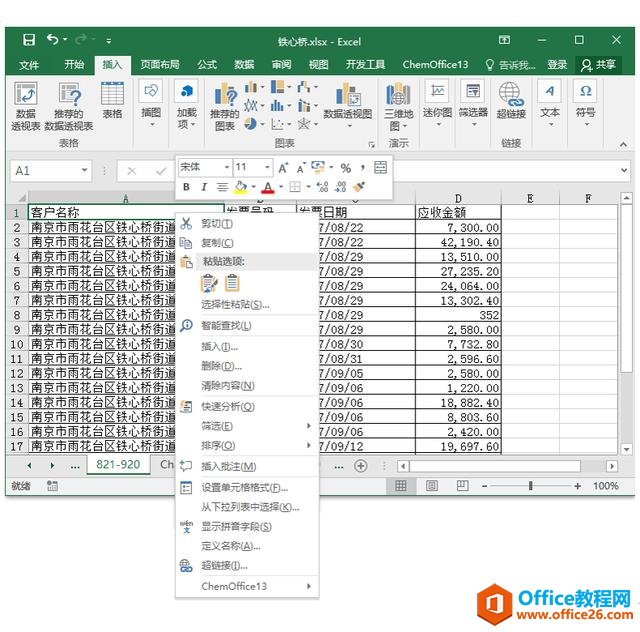Expand 筛选(E) submenu in context menu
This screenshot has height=632, width=640.
pyautogui.click(x=309, y=426)
